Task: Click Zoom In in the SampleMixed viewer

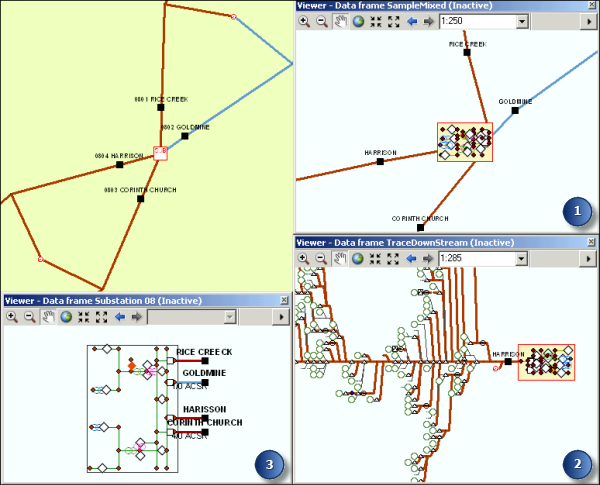Action: (x=305, y=21)
